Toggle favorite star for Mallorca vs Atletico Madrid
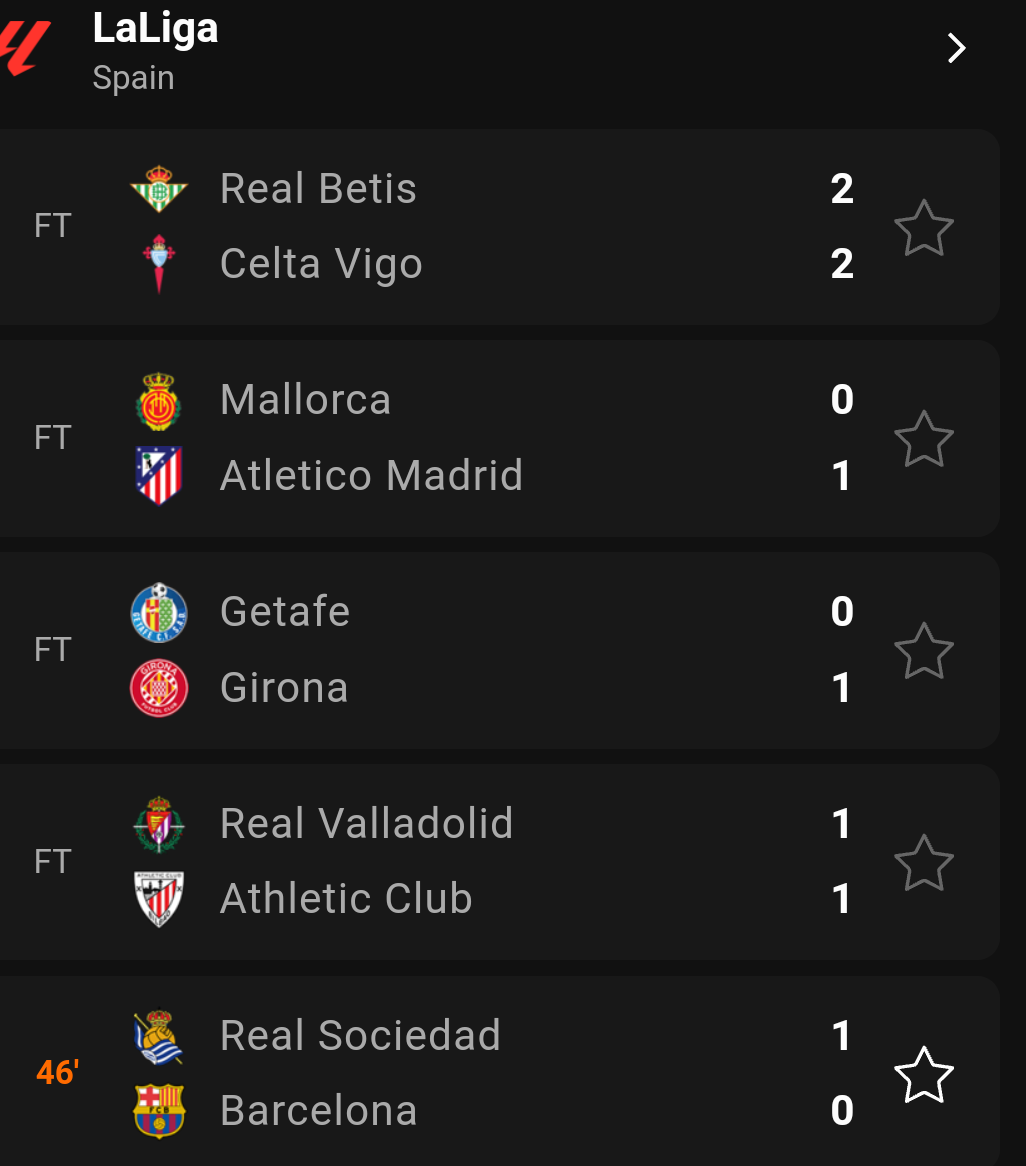This screenshot has width=1026, height=1166. pyautogui.click(x=923, y=439)
